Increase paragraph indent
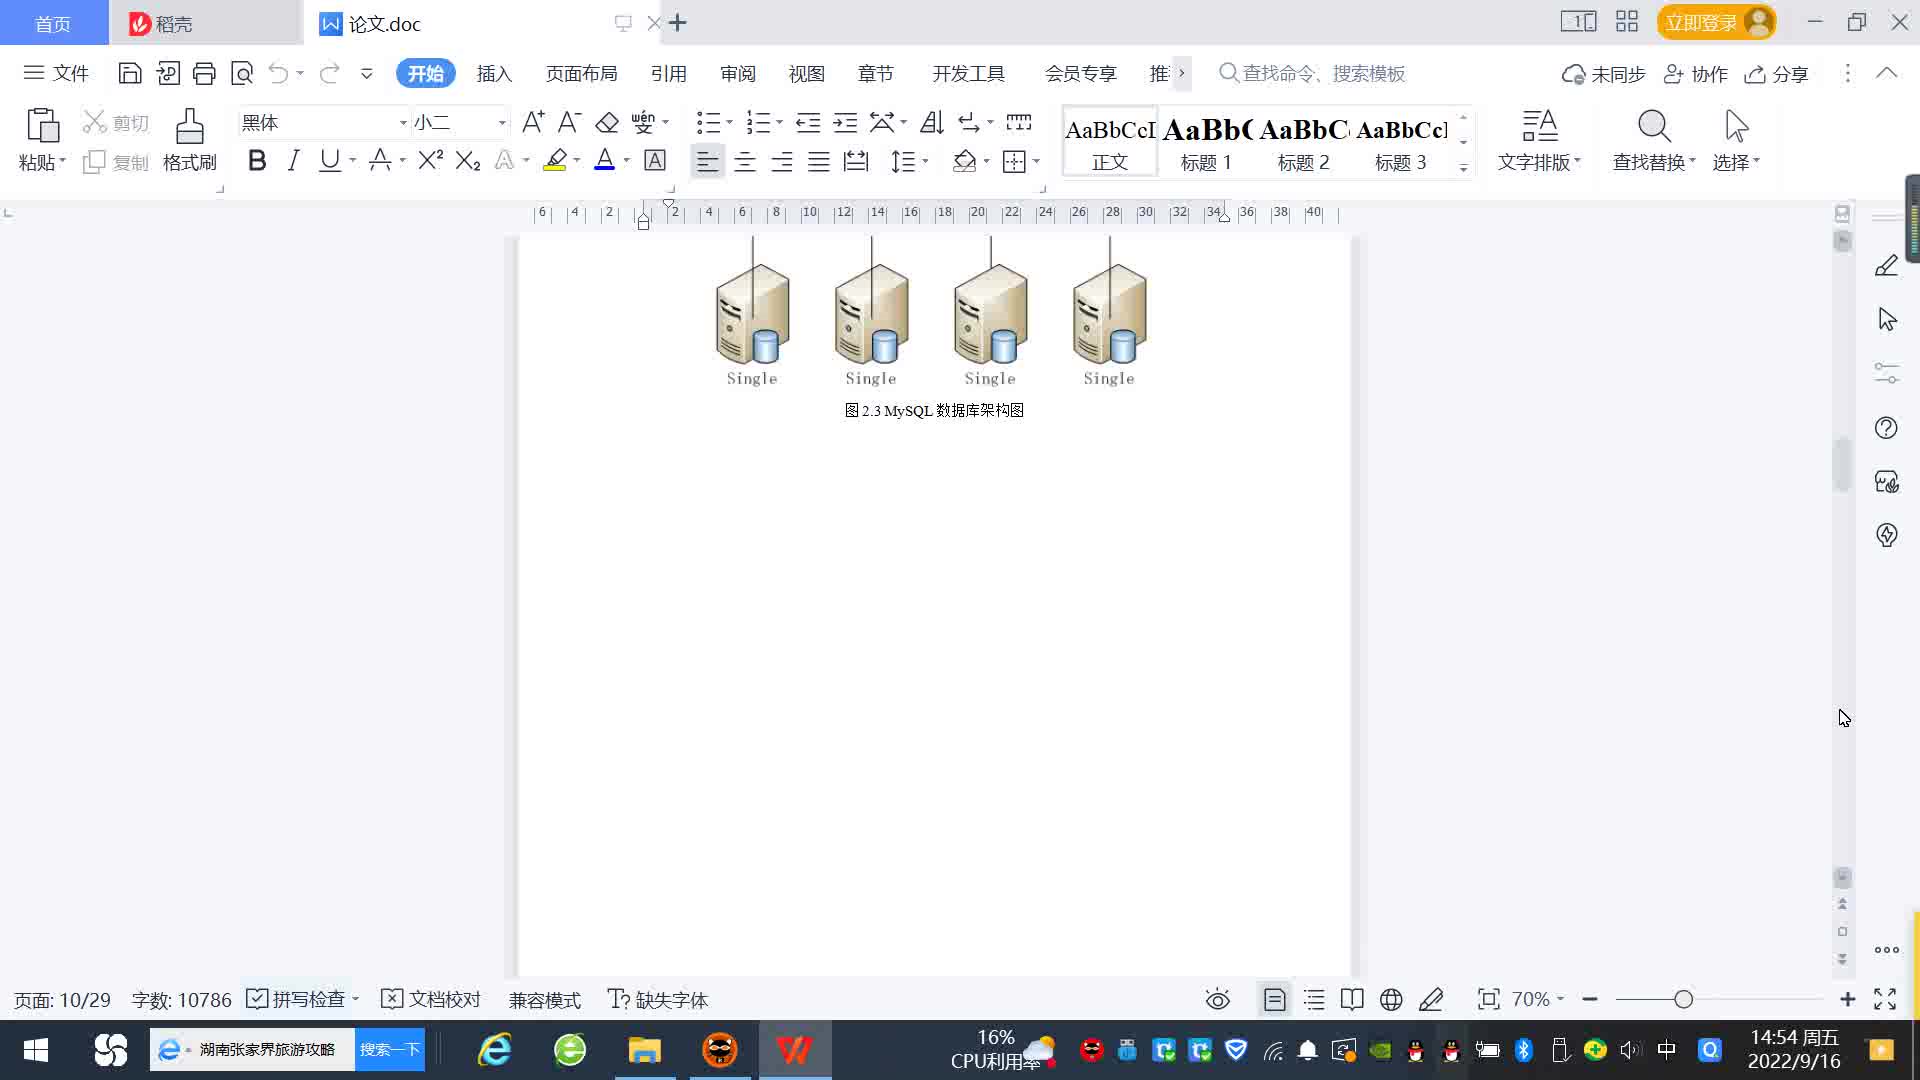 pyautogui.click(x=846, y=122)
